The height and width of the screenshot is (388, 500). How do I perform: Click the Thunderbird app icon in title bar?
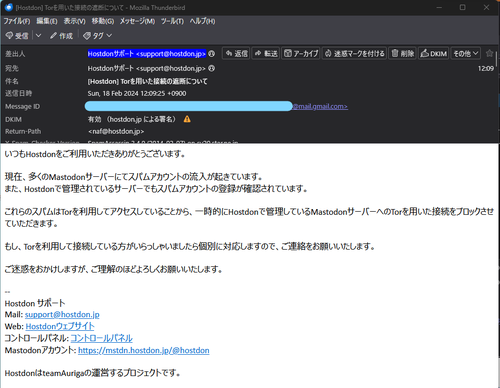click(9, 7)
